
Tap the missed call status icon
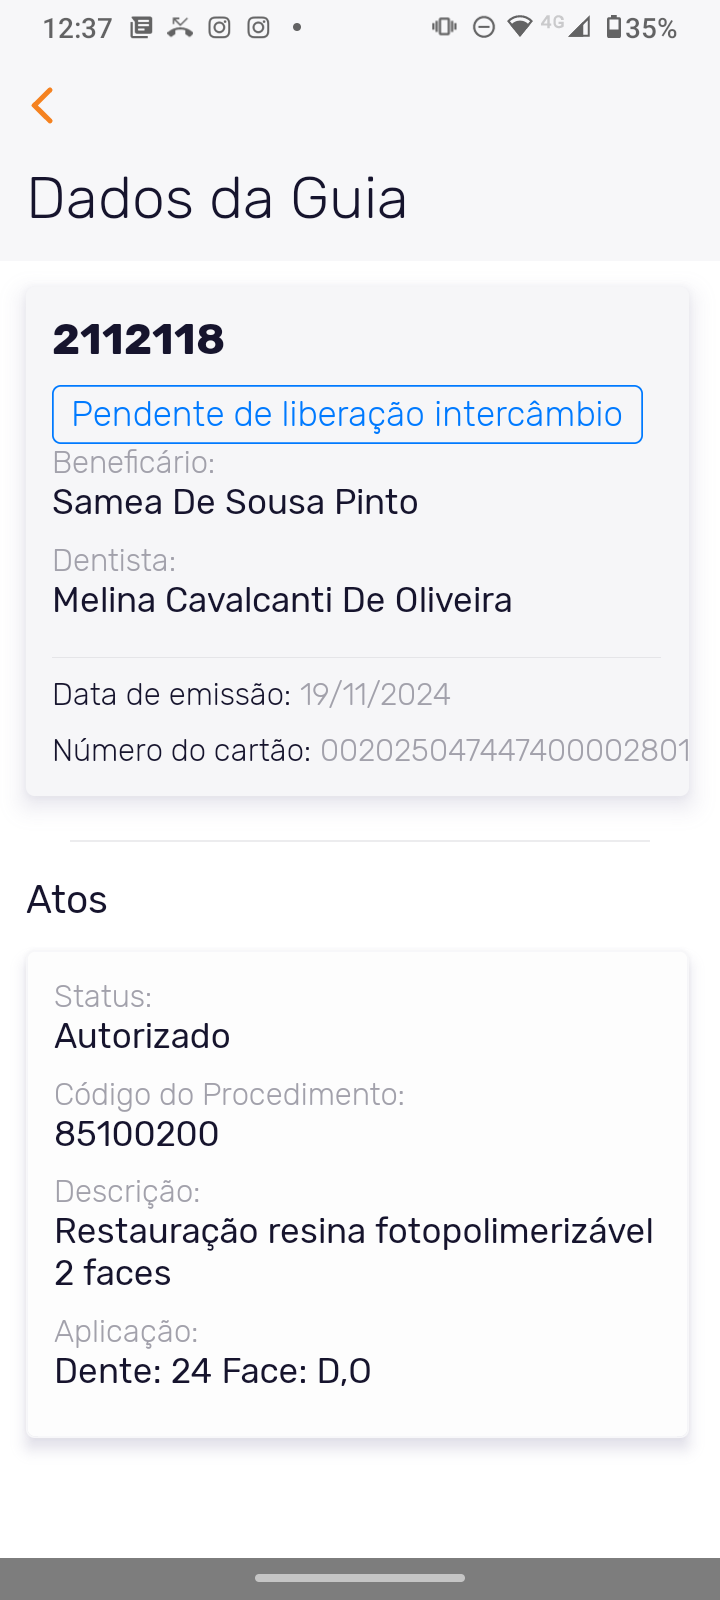180,27
